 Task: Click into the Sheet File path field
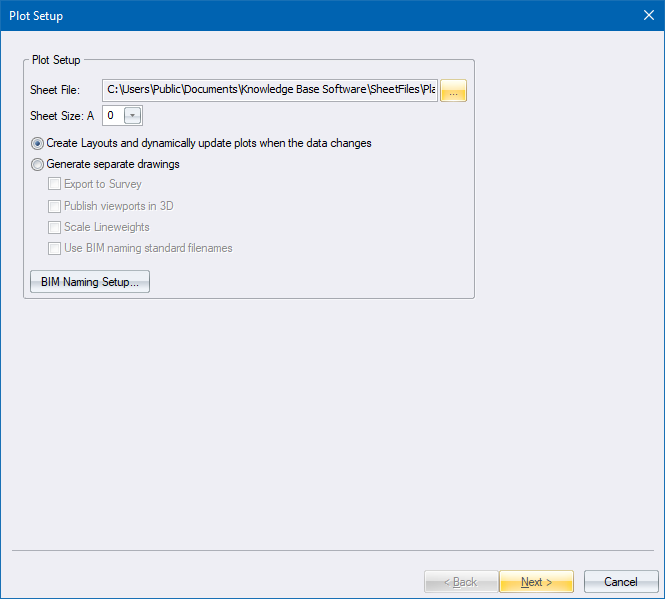(x=270, y=91)
